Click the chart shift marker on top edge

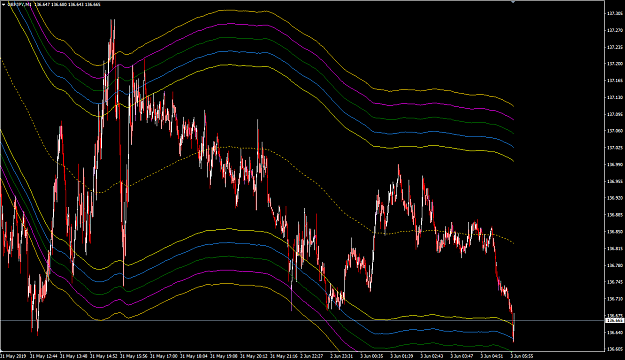513,2
